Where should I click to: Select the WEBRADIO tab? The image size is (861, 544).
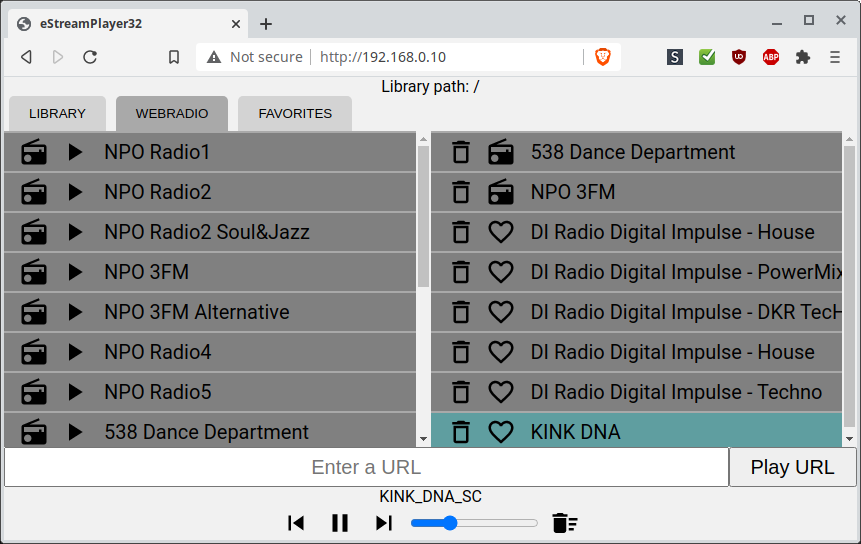172,114
